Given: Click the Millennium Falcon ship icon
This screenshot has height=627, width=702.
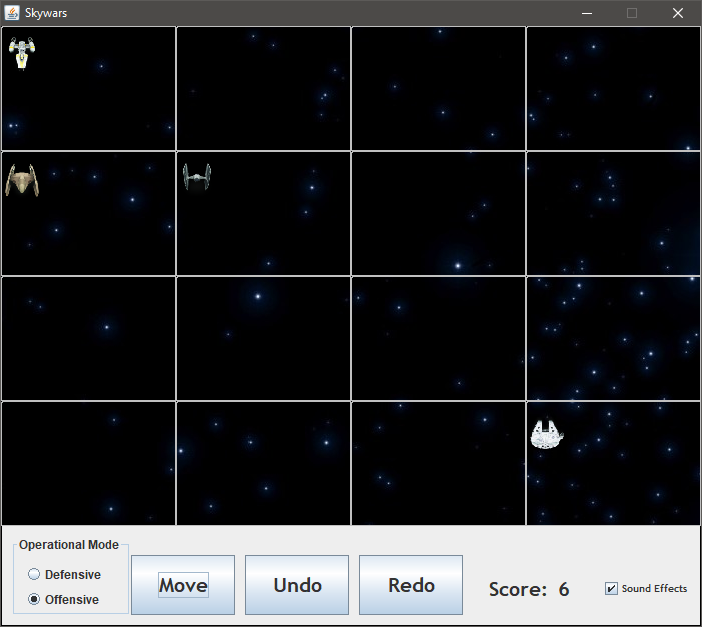Looking at the screenshot, I should [x=547, y=434].
